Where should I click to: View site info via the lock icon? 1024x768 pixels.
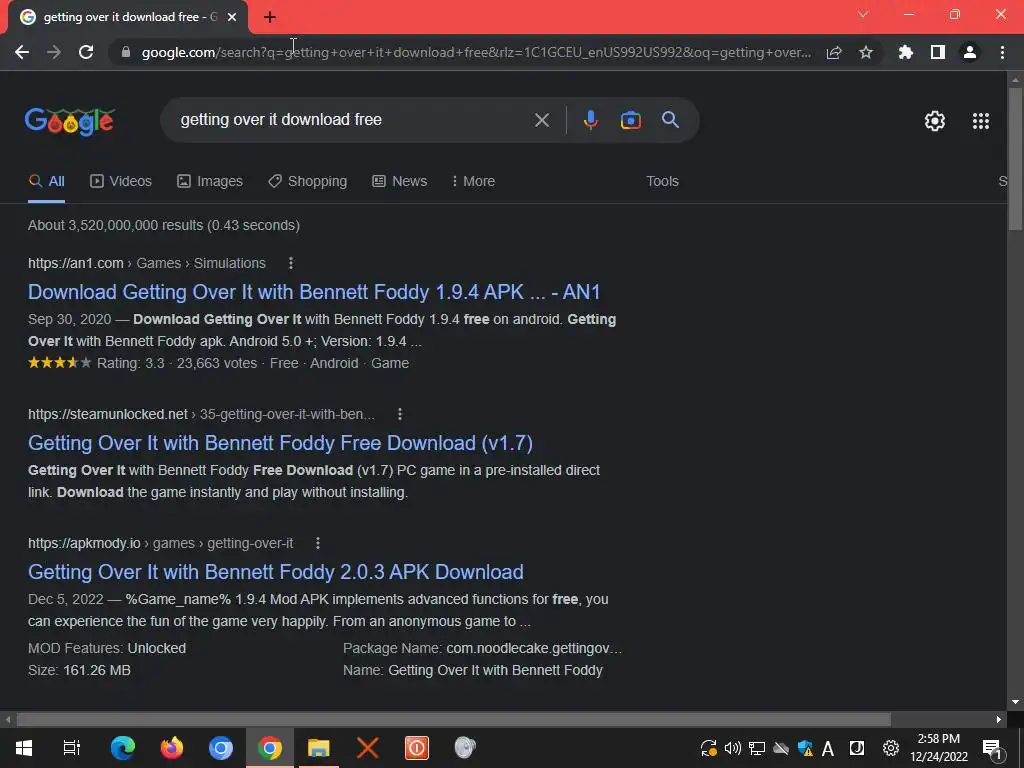coord(125,52)
